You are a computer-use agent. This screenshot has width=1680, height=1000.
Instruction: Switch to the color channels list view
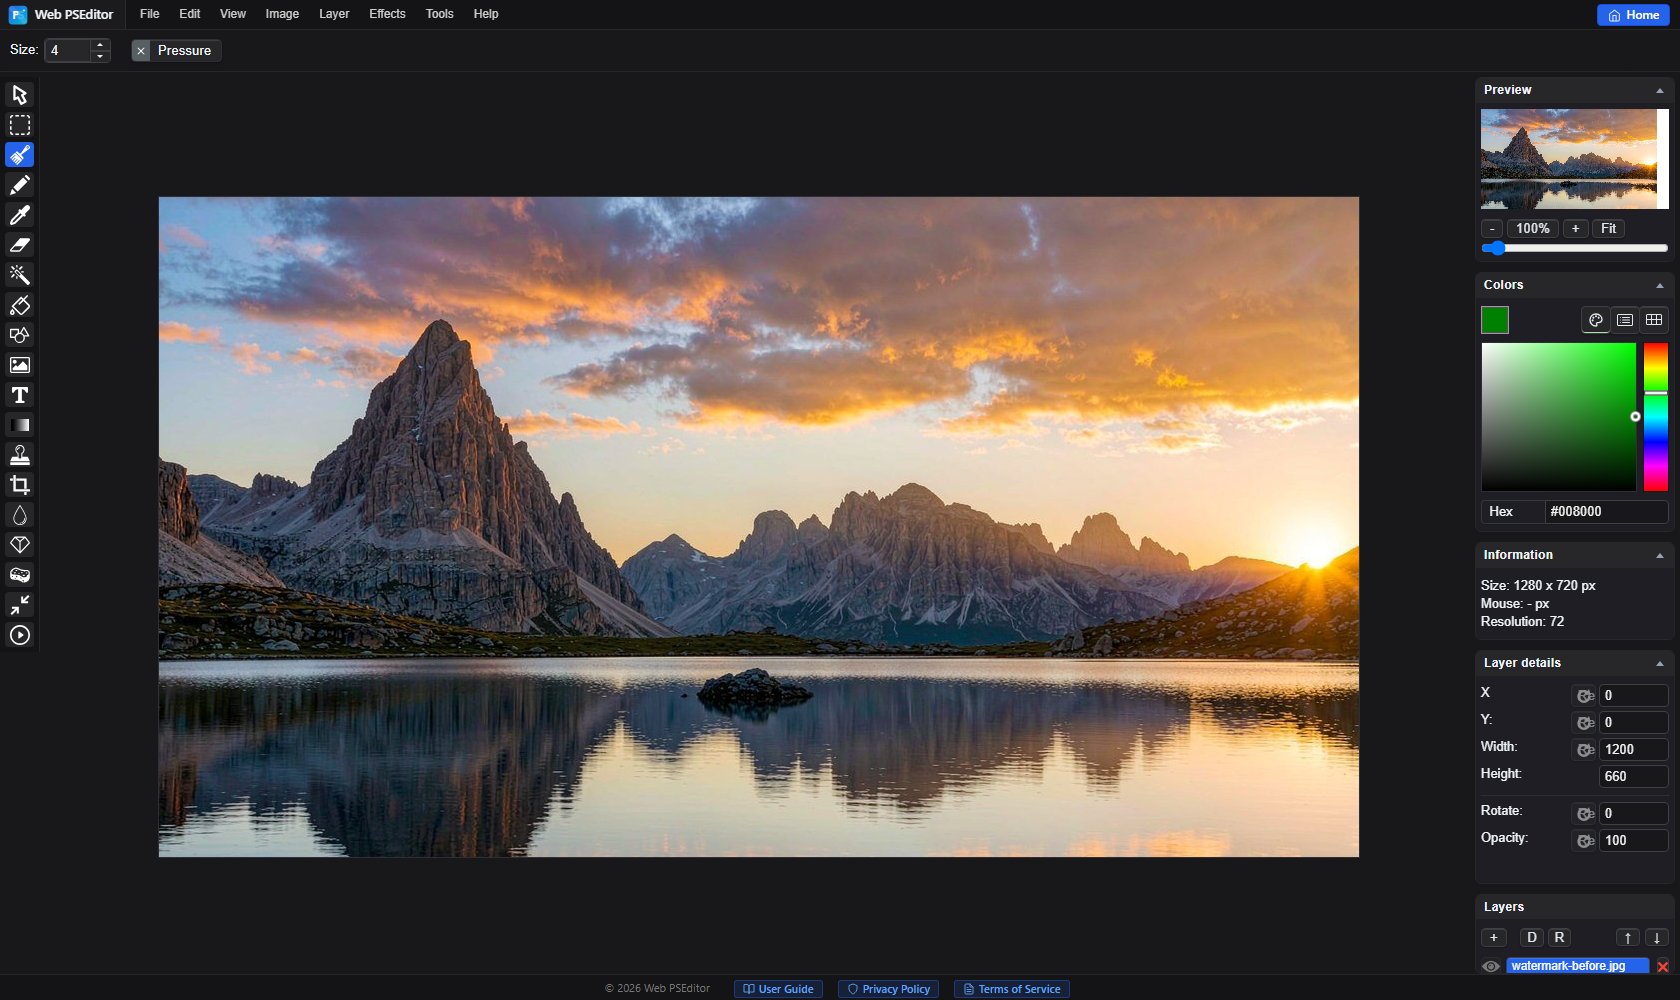(x=1625, y=320)
